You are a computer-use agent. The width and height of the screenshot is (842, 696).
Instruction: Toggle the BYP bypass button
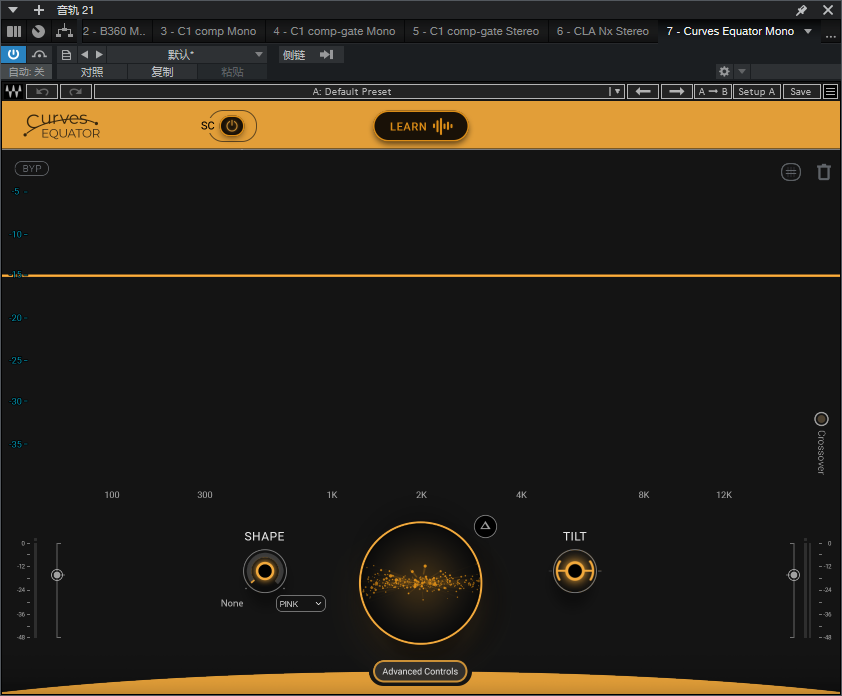click(x=32, y=169)
